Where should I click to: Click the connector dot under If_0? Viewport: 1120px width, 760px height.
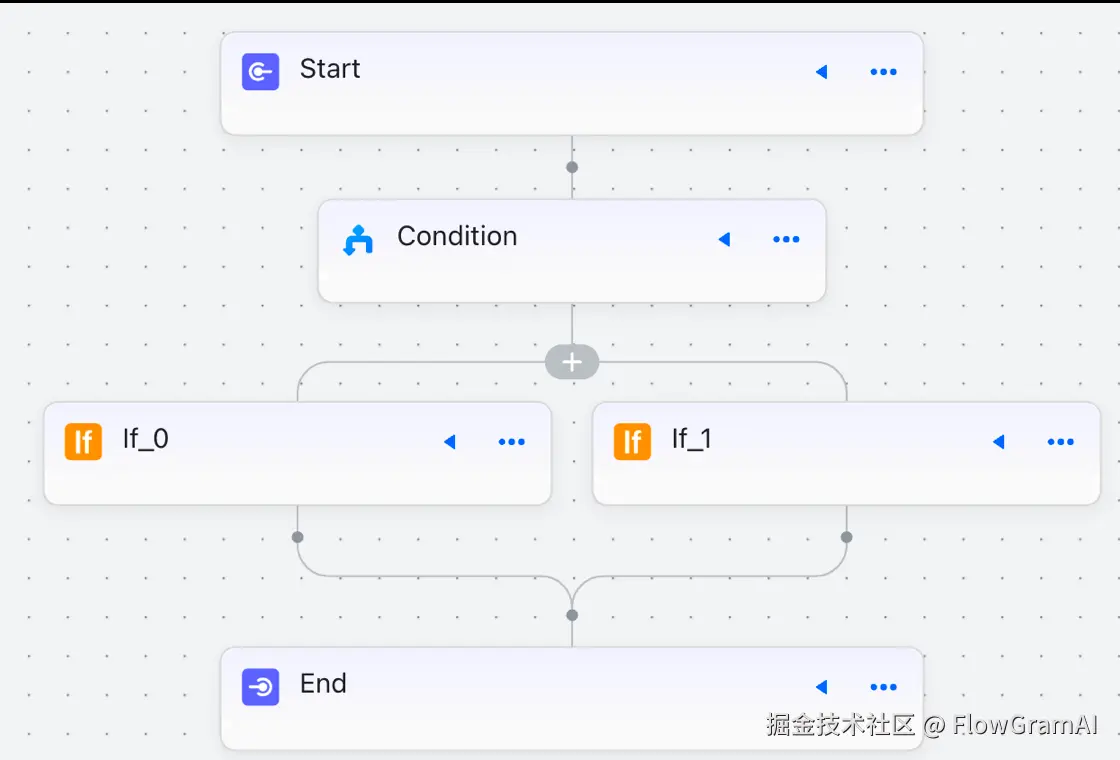[x=297, y=537]
